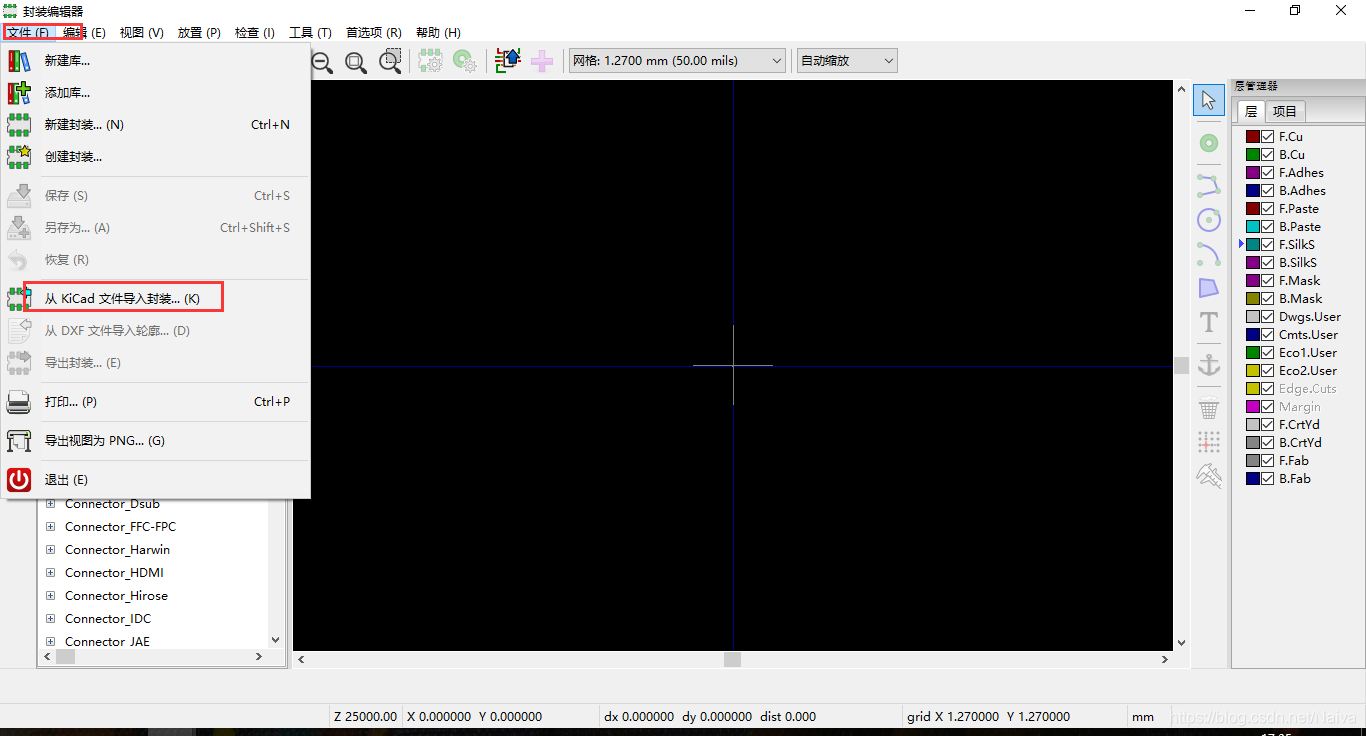Switch to the 项目 tab in layer manager
The image size is (1366, 736).
pos(1284,112)
